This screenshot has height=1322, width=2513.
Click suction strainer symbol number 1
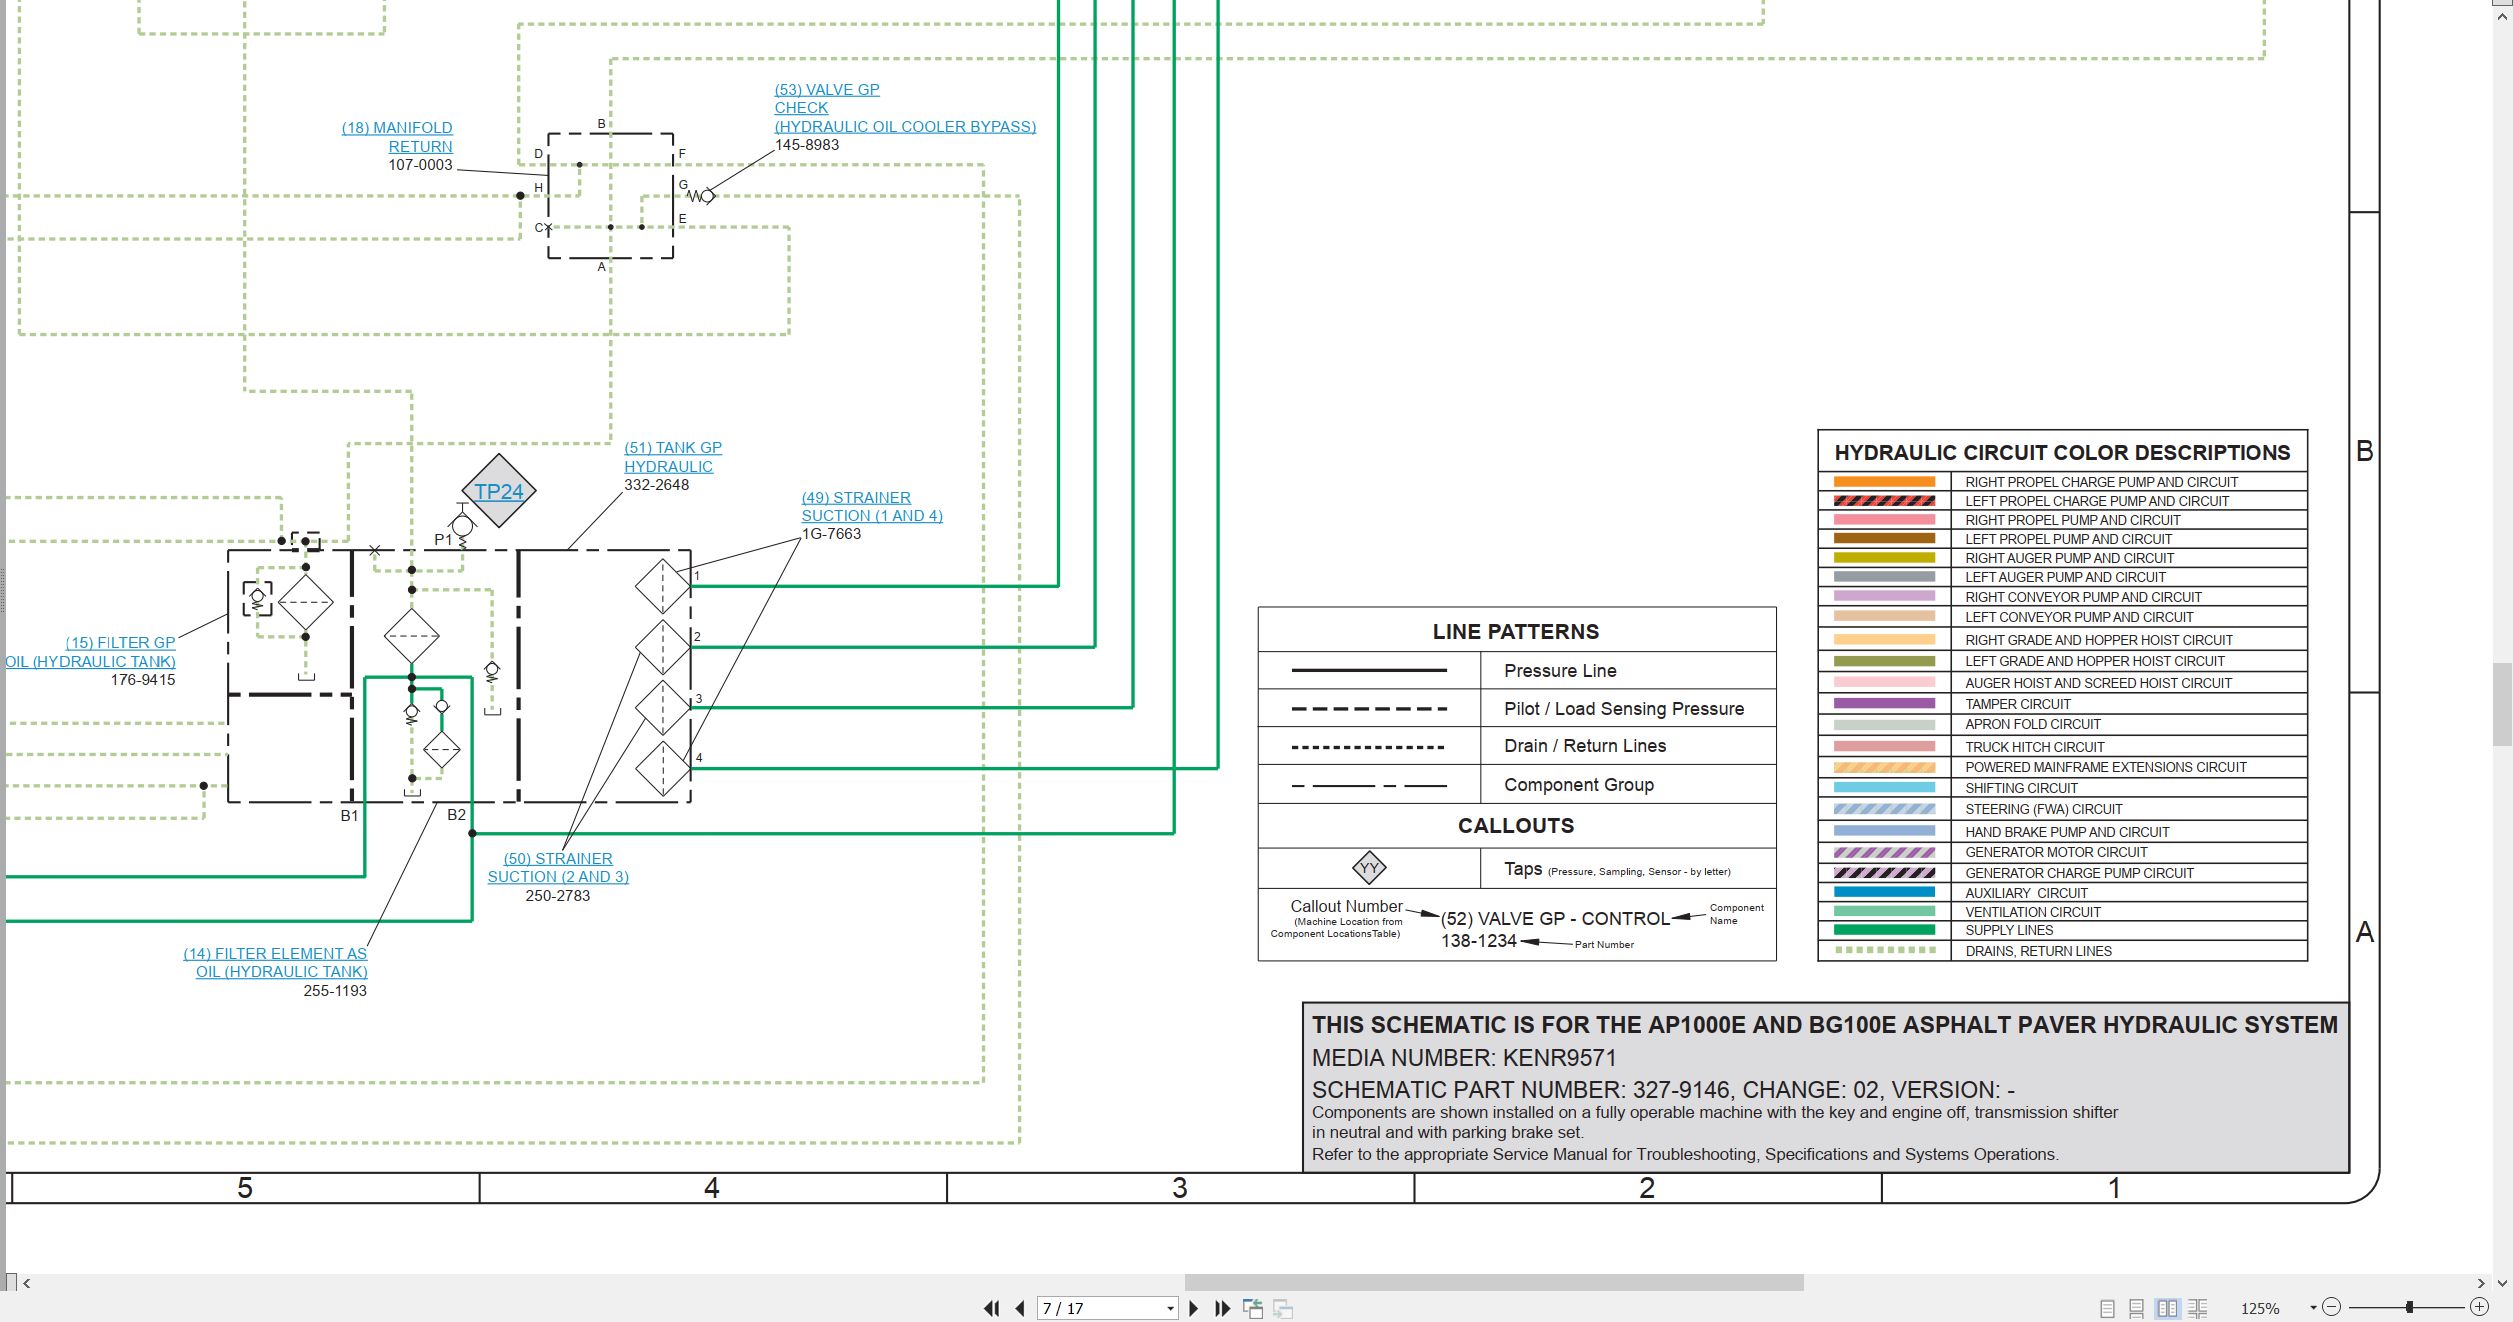coord(662,586)
